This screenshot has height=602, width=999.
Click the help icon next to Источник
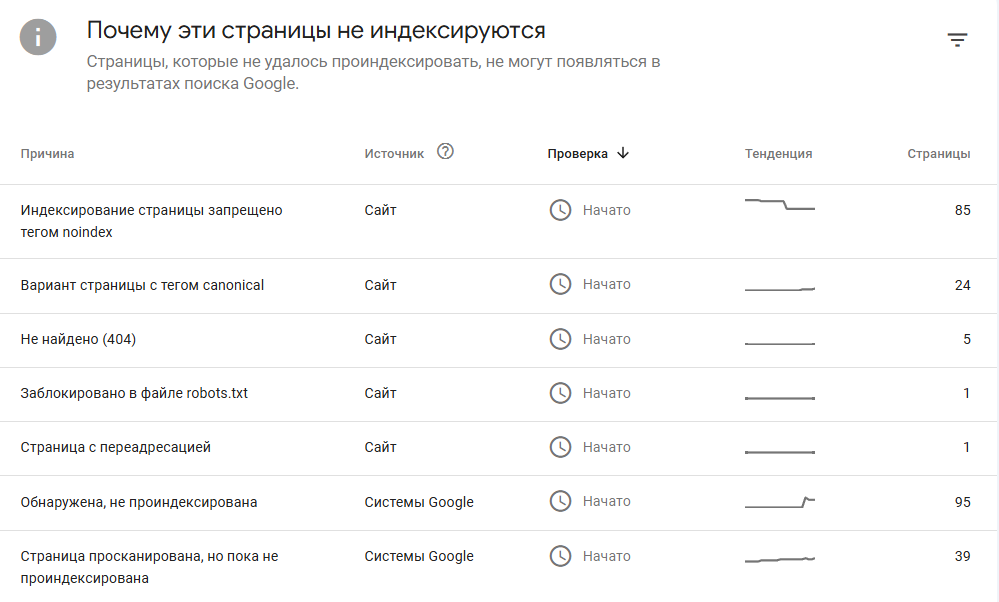(446, 152)
